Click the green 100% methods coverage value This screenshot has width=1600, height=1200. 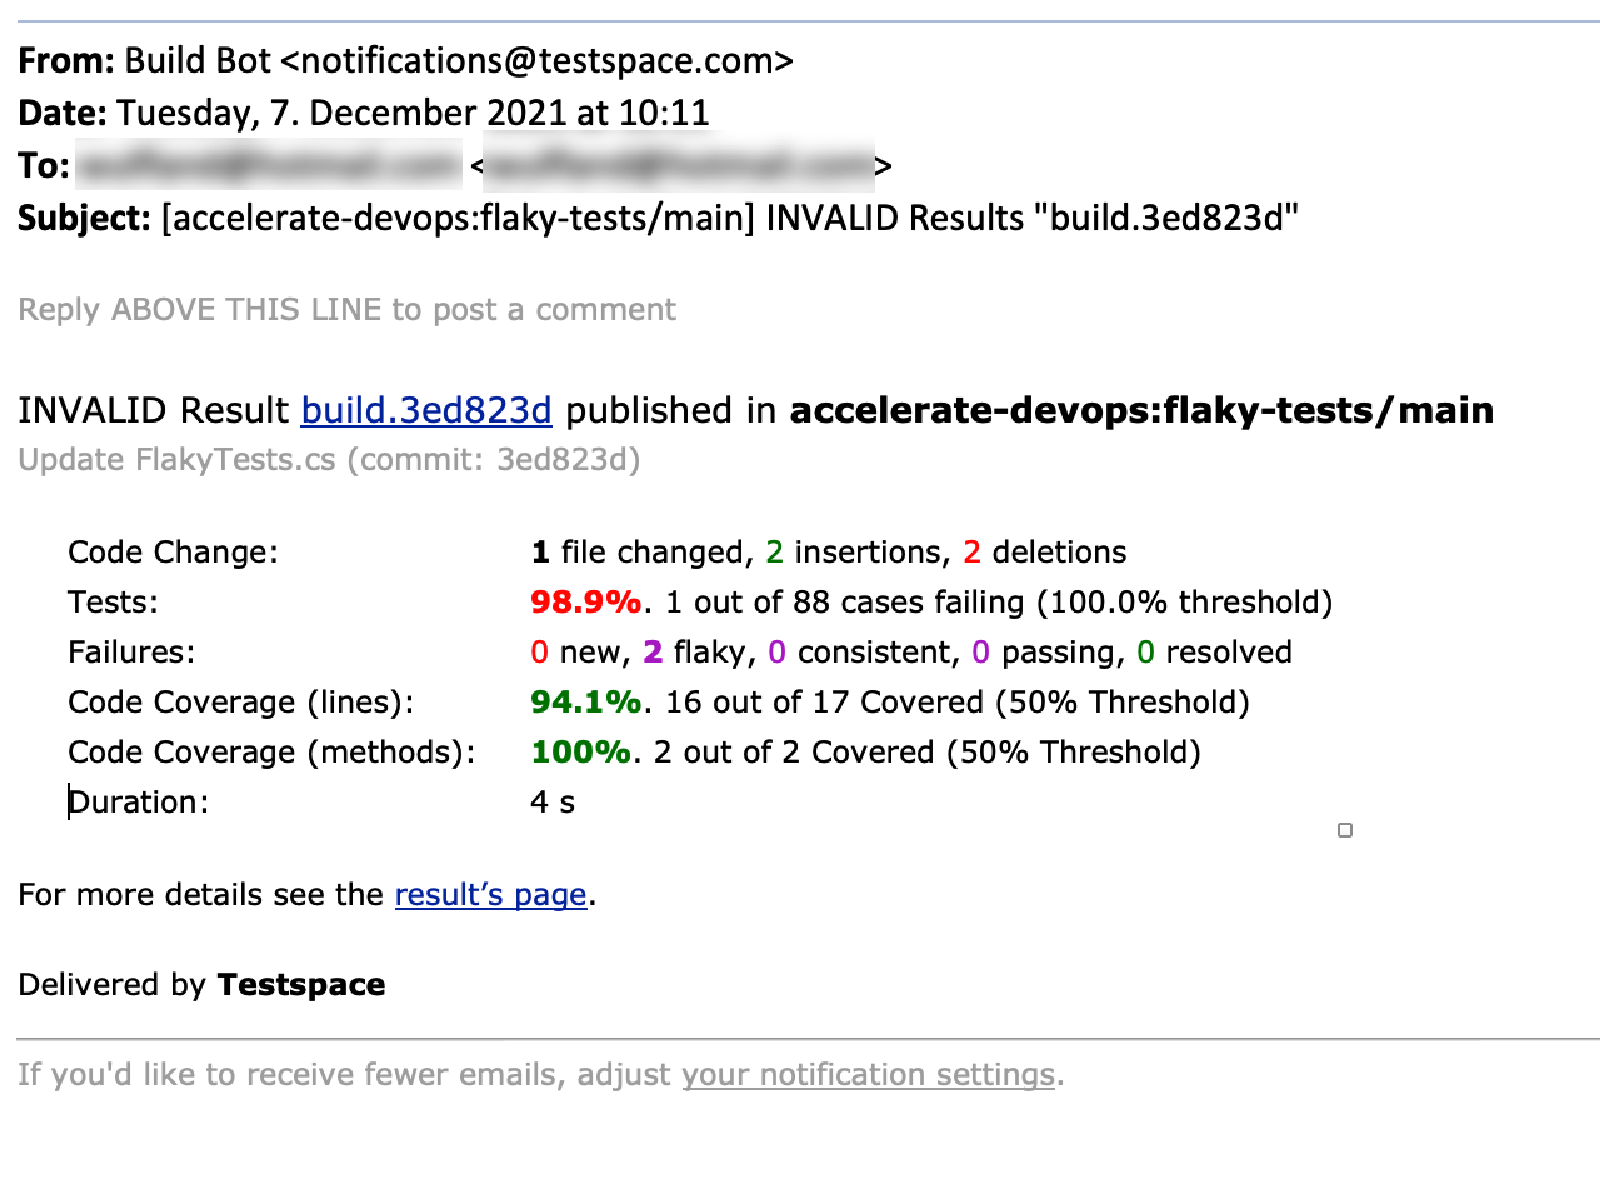(x=581, y=752)
